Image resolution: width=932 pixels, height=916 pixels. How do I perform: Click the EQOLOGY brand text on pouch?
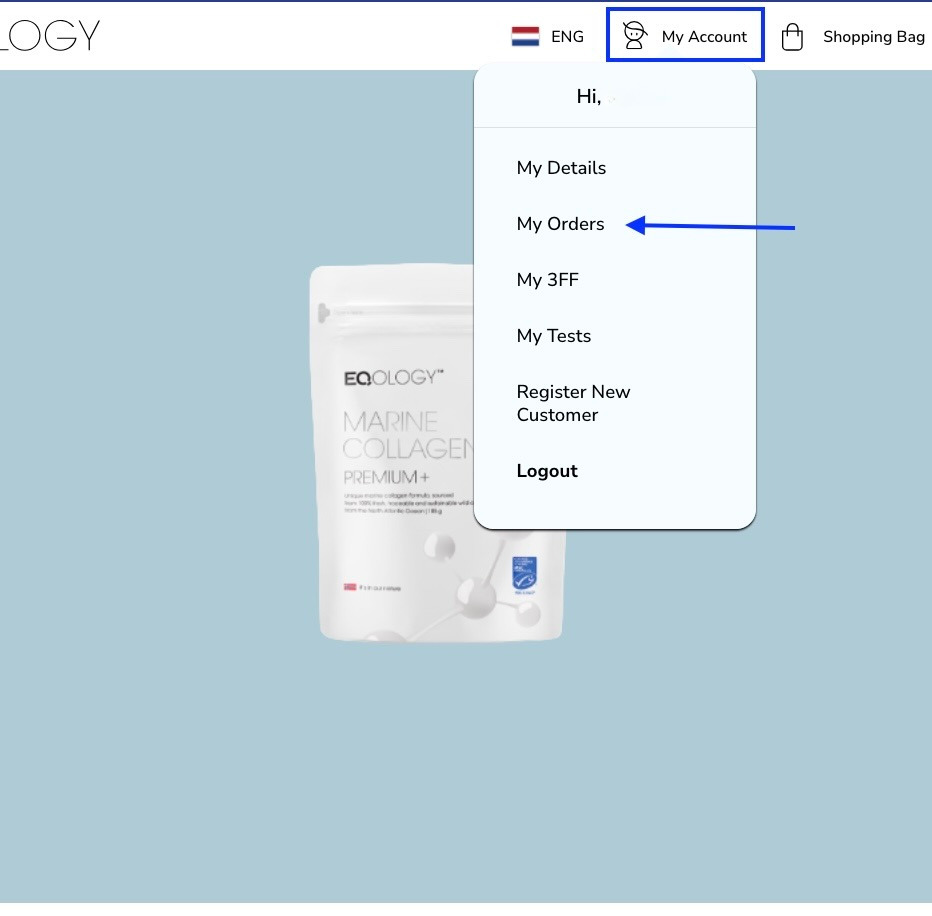point(393,378)
